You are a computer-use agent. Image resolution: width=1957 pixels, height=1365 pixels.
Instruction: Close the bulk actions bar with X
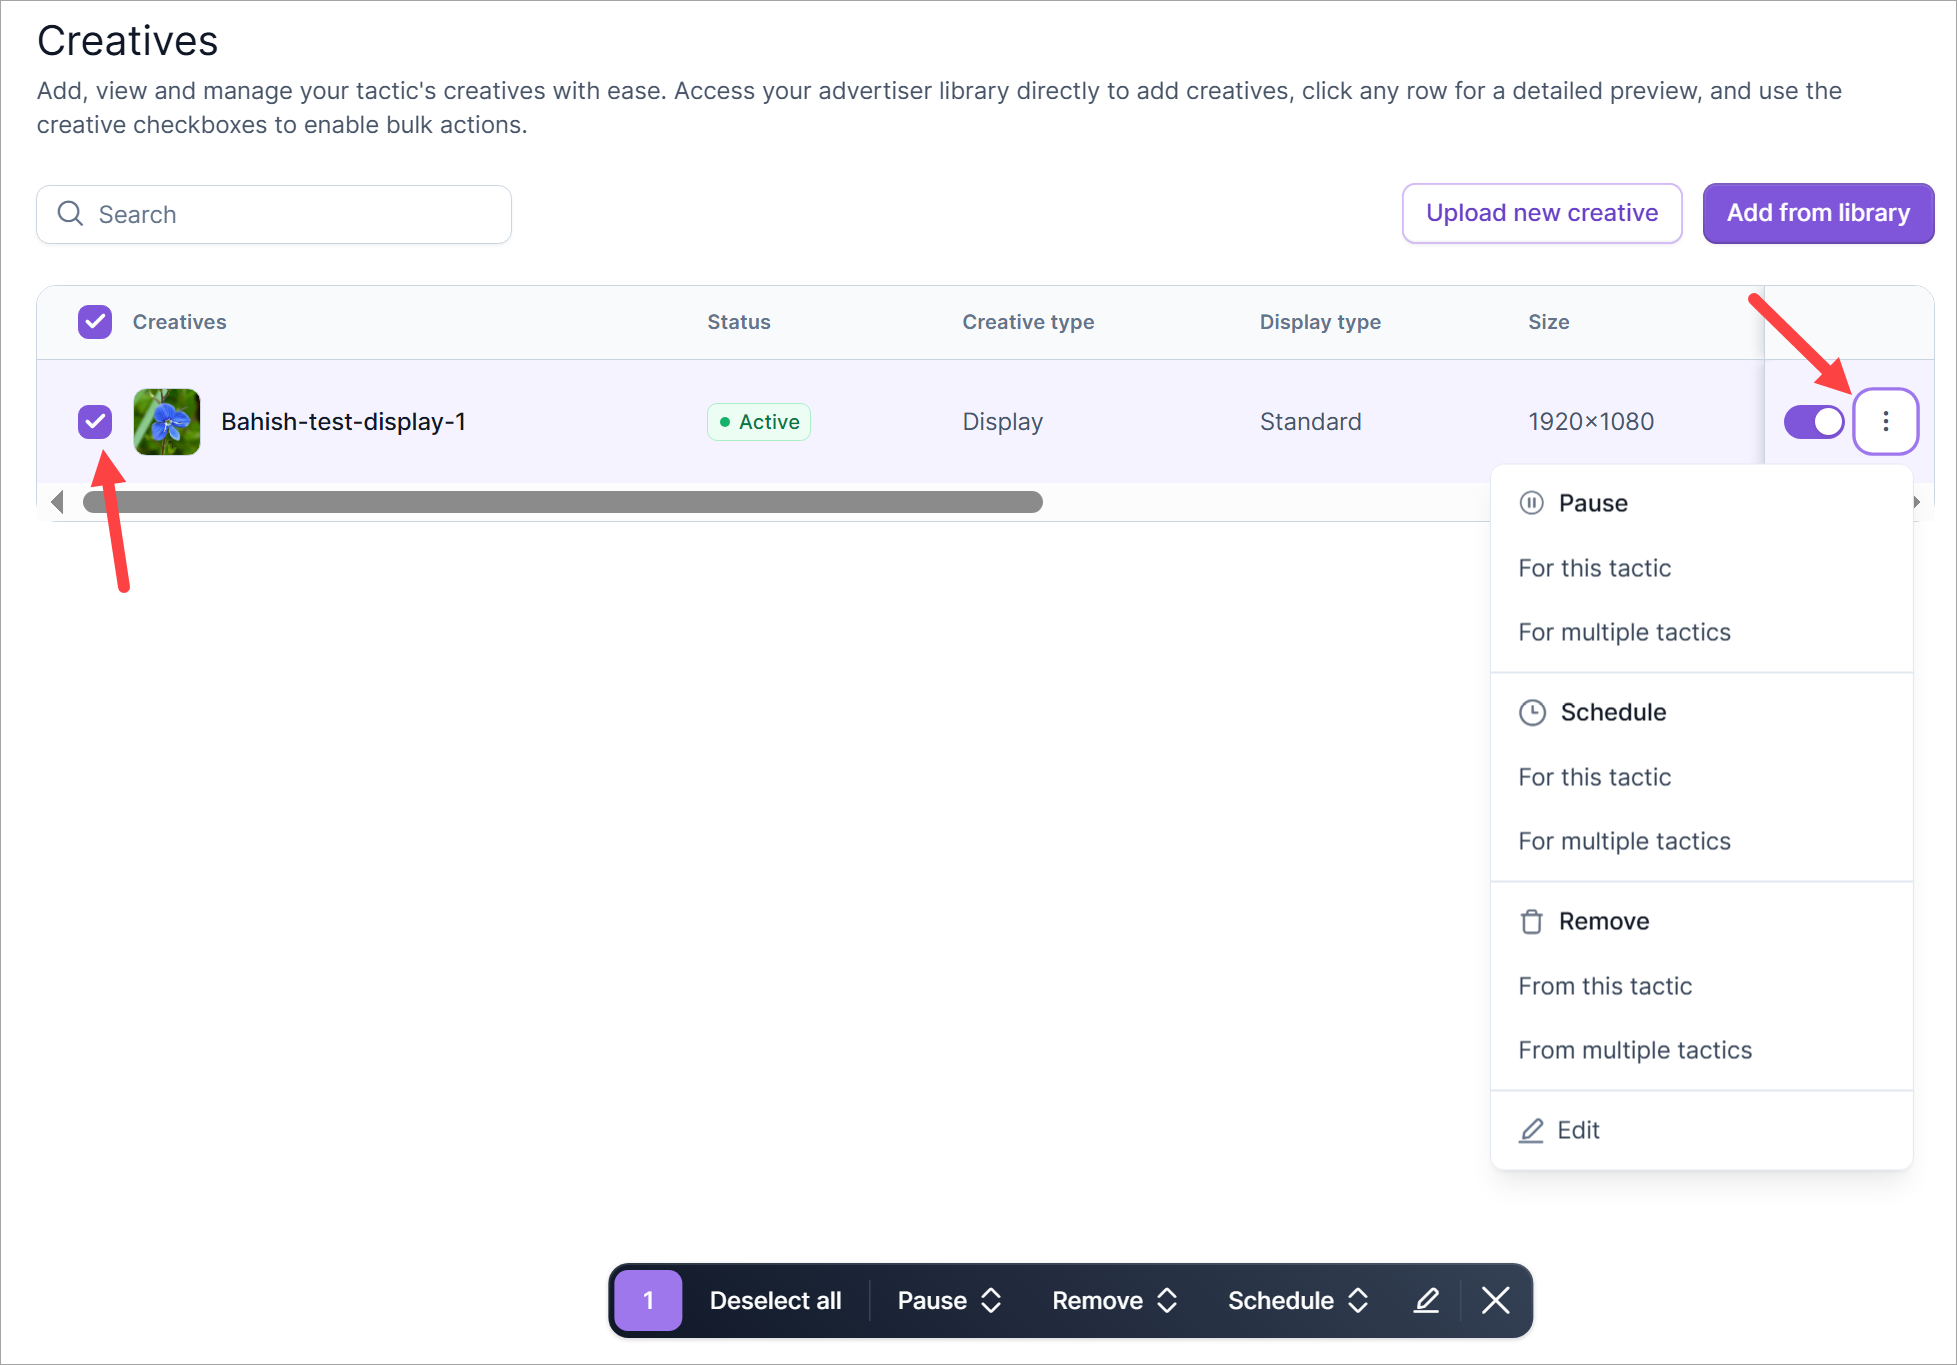(1495, 1300)
